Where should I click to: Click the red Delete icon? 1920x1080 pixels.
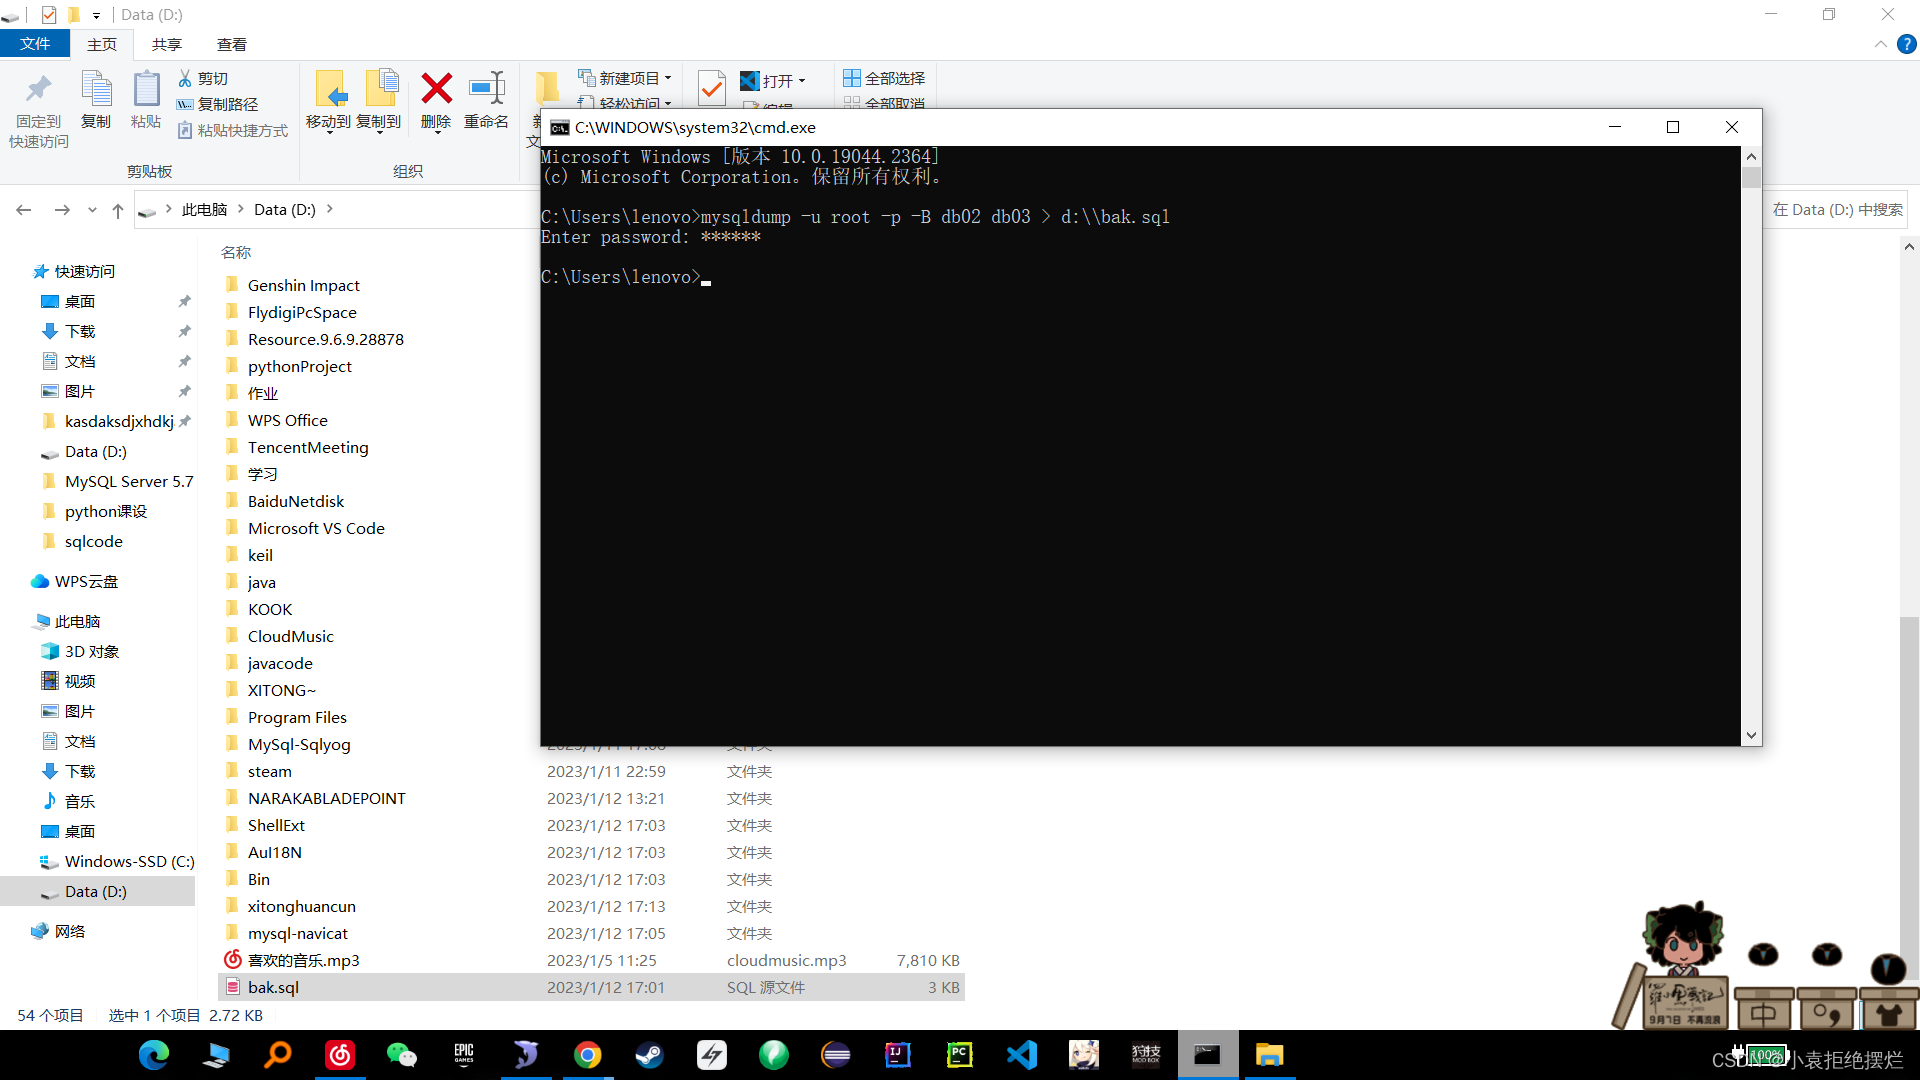pos(436,100)
